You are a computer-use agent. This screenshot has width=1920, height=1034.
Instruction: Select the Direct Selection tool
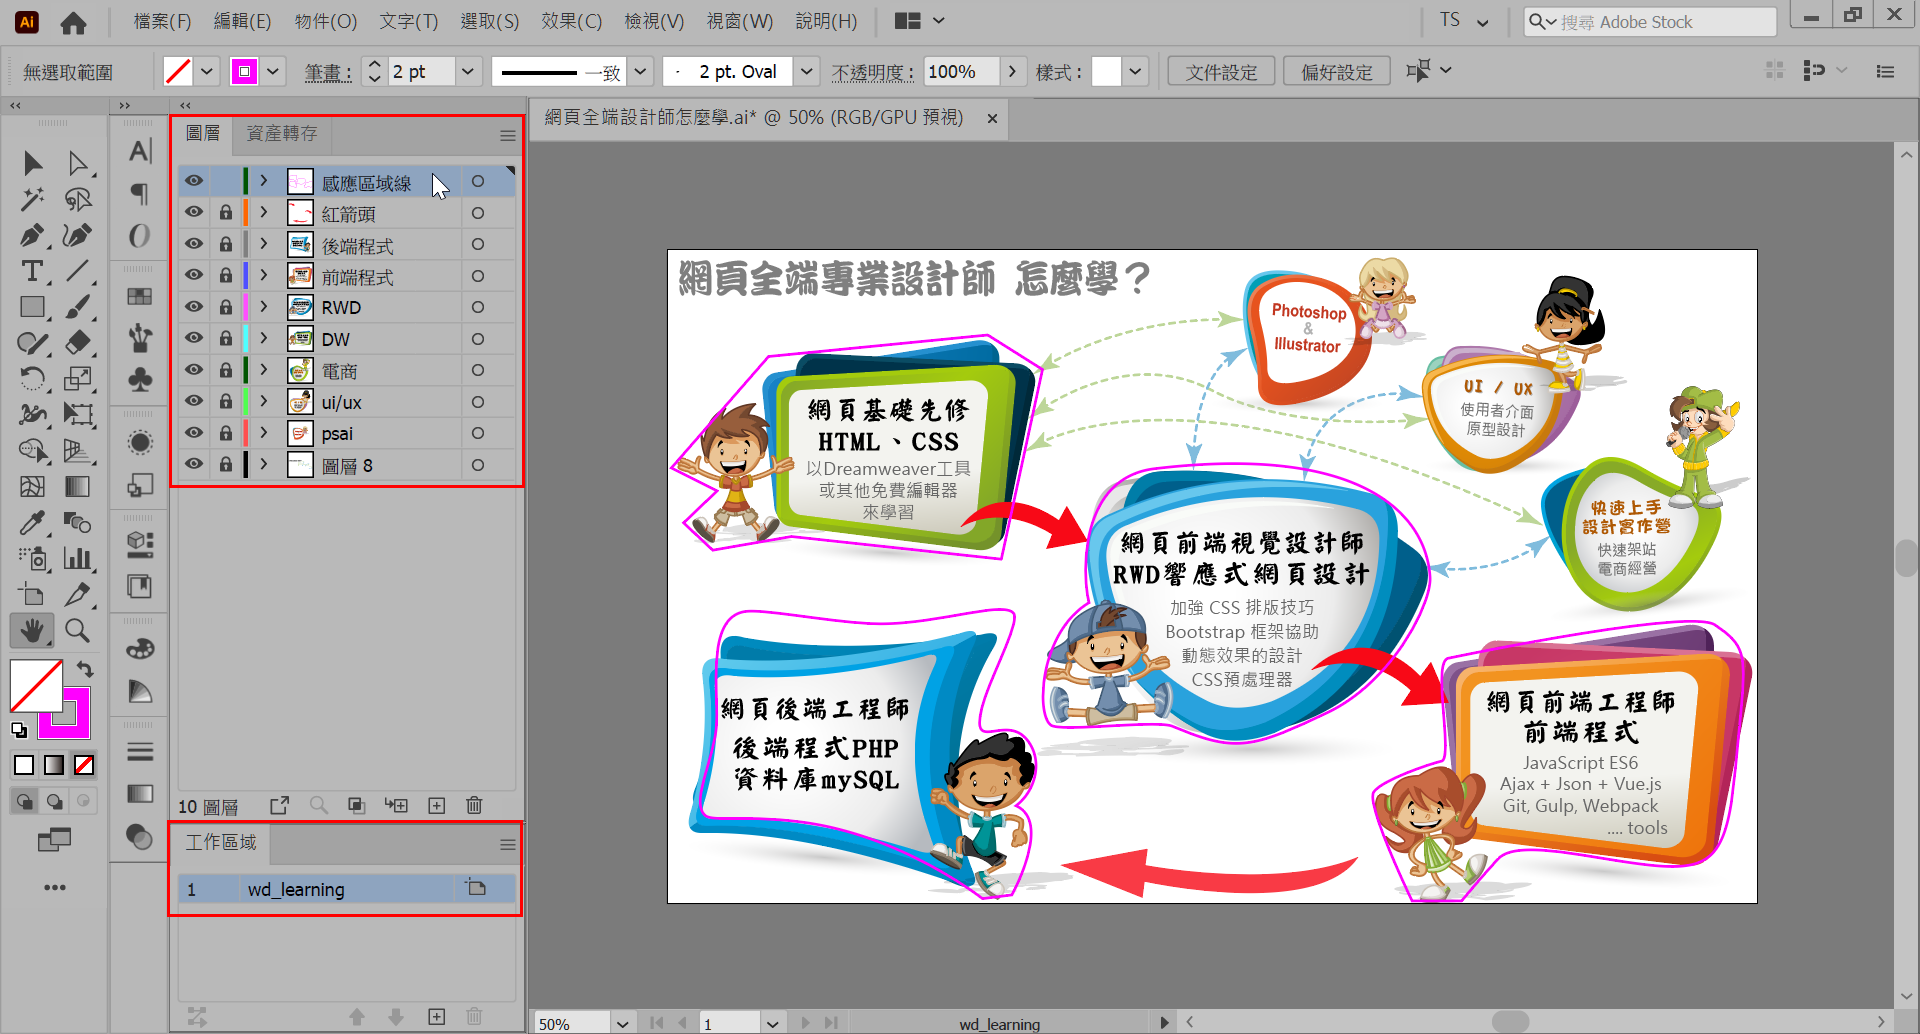[x=77, y=163]
